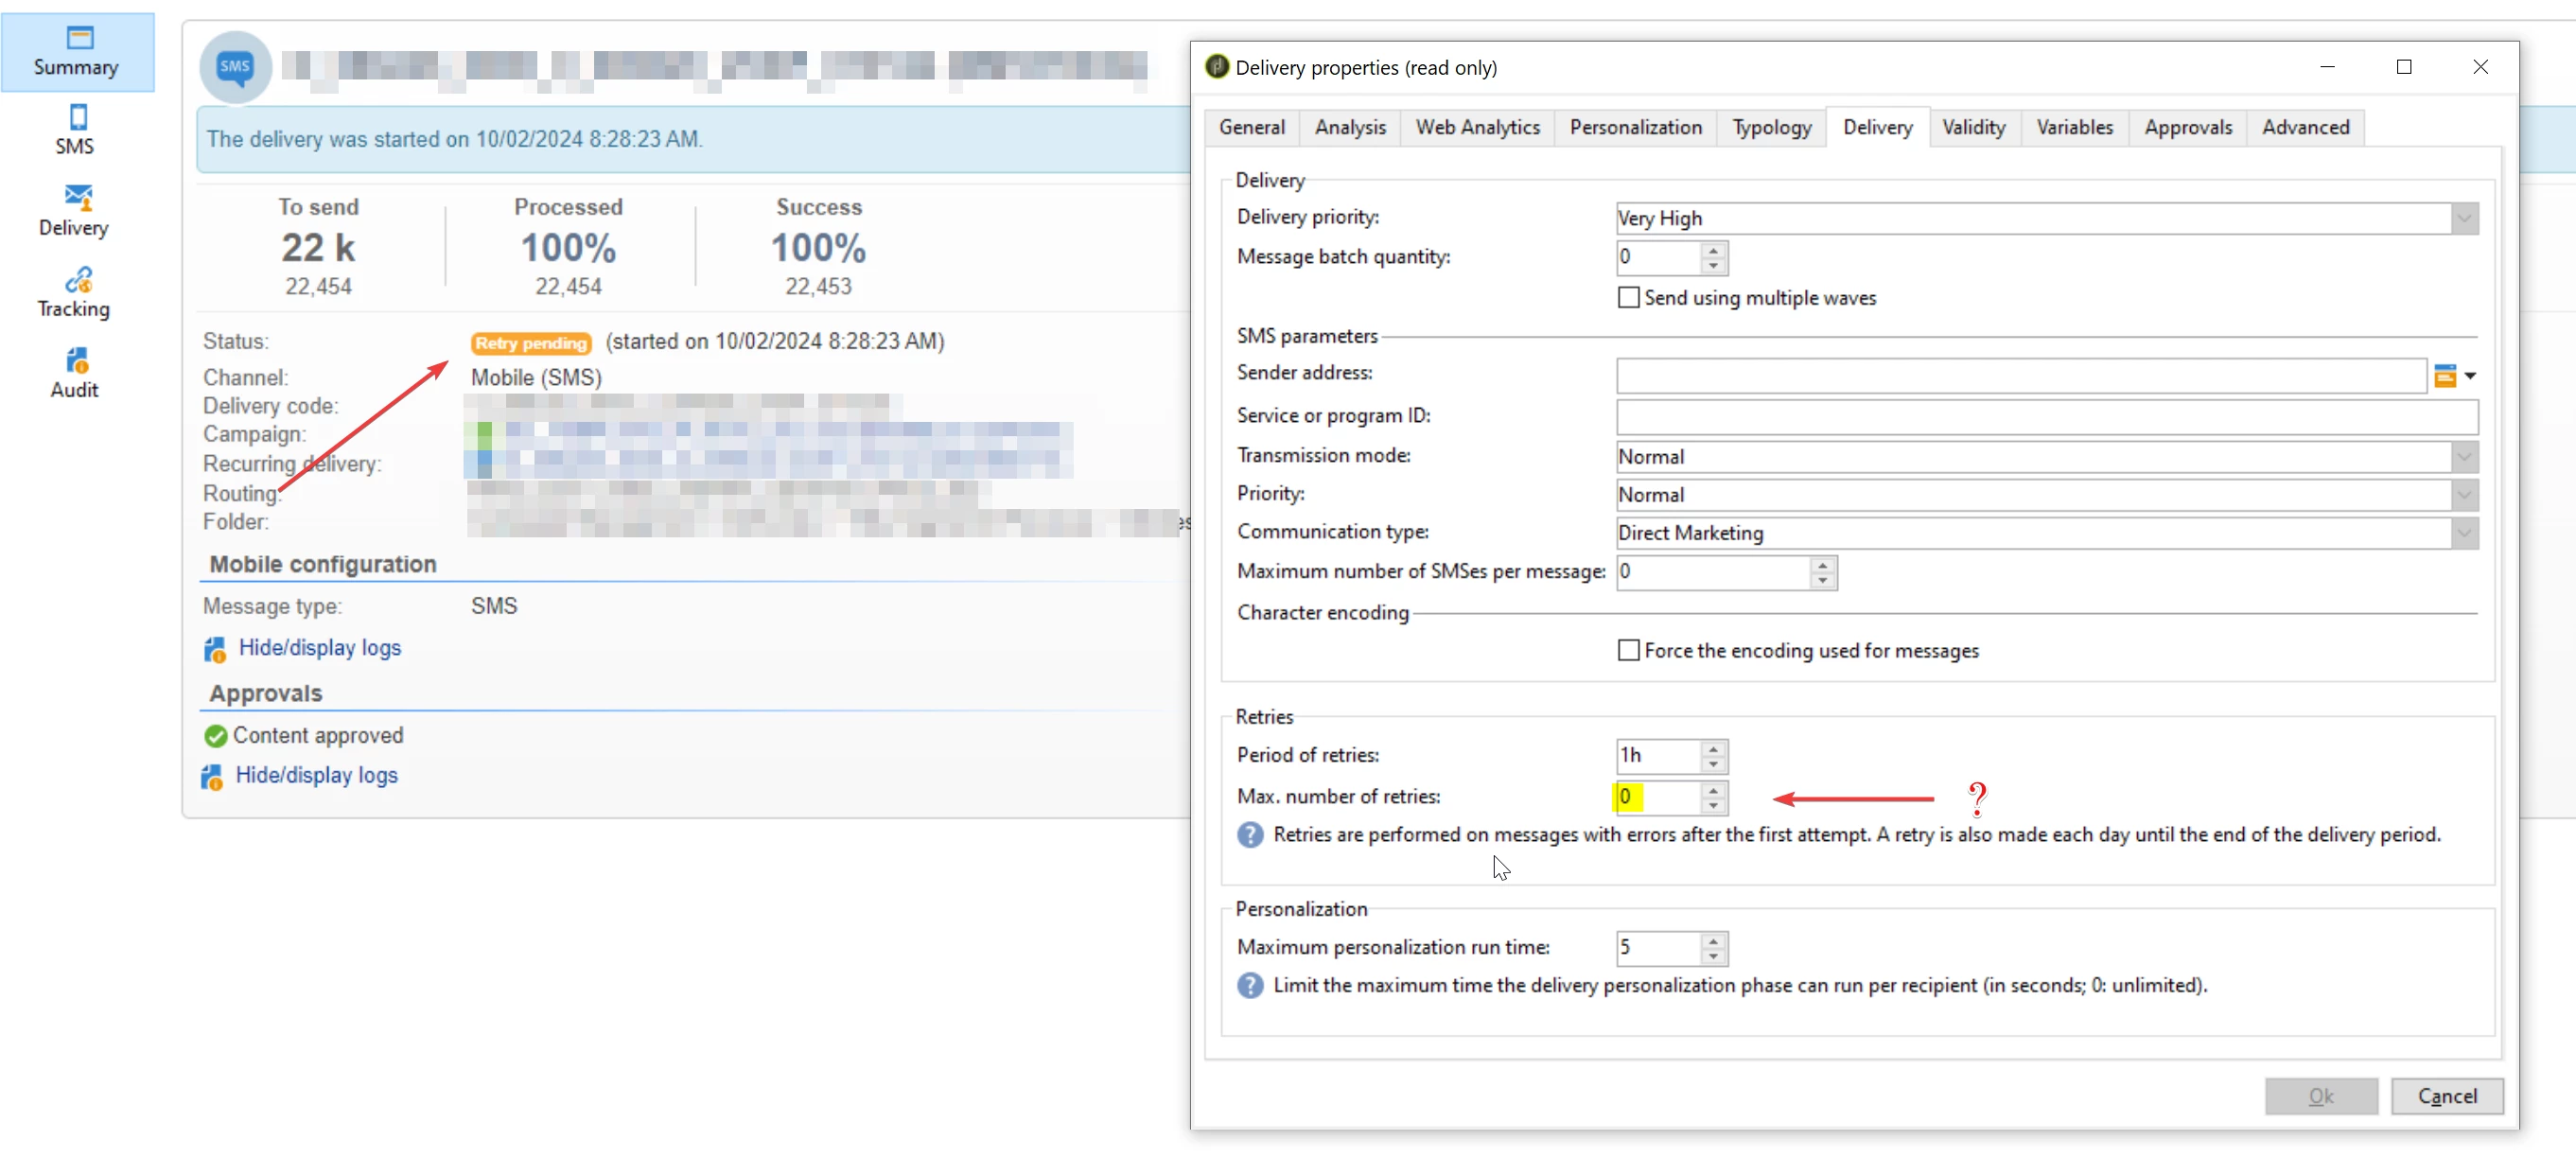This screenshot has width=2576, height=1157.
Task: Expand the Transmission mode dropdown
Action: click(x=2464, y=457)
